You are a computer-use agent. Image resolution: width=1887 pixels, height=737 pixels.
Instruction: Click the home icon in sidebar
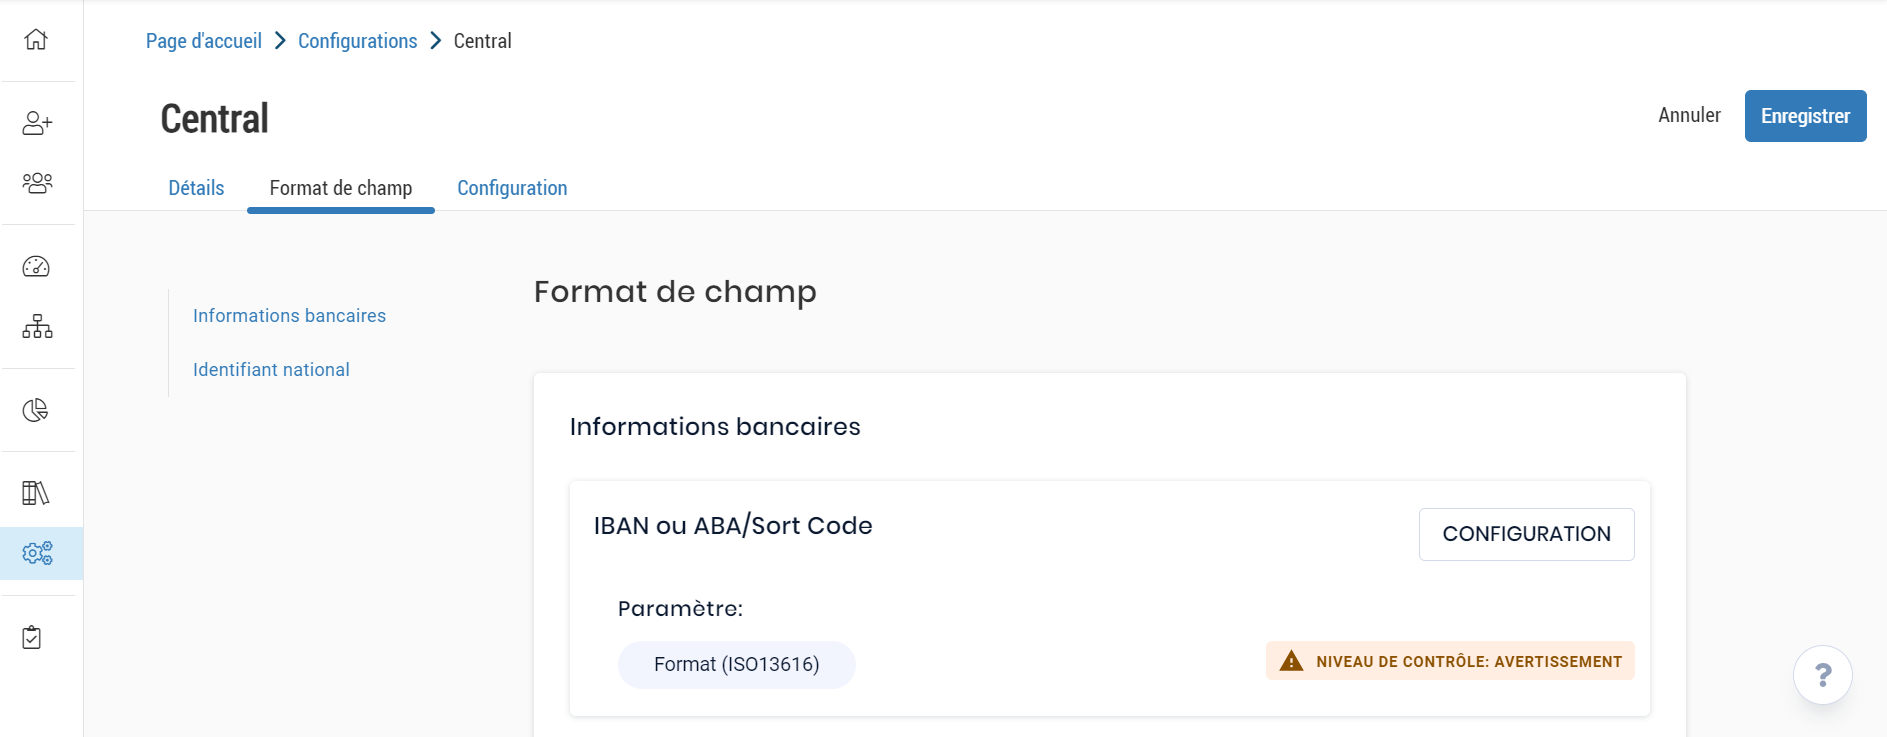click(x=36, y=40)
